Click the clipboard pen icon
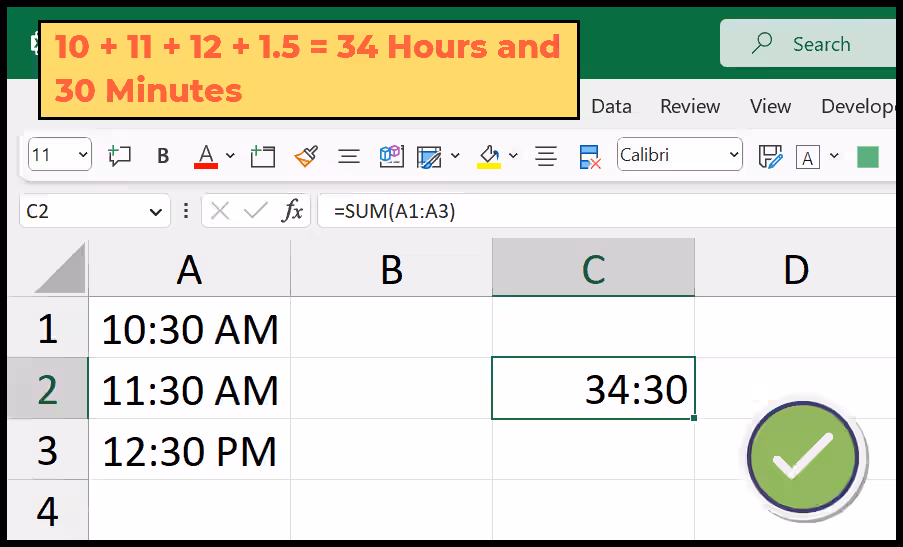The image size is (903, 547). pyautogui.click(x=771, y=156)
